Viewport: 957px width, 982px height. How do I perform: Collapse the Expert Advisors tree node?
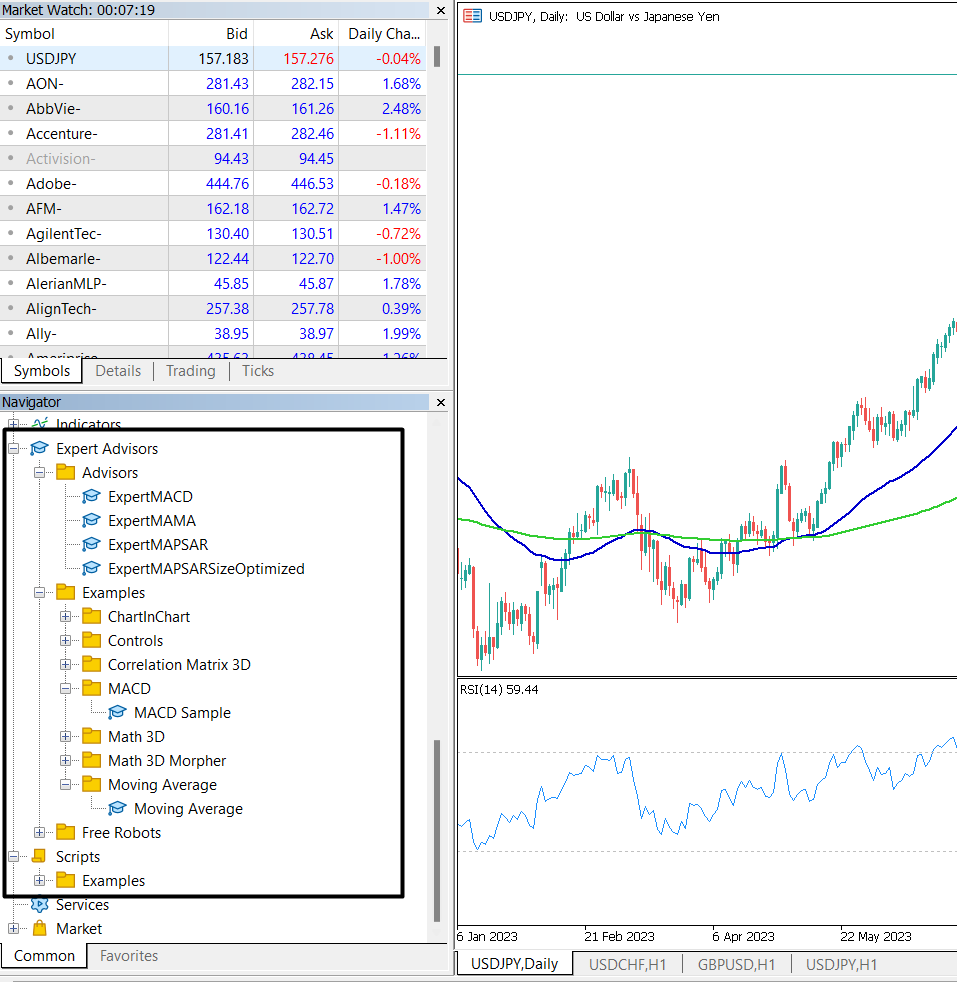14,449
